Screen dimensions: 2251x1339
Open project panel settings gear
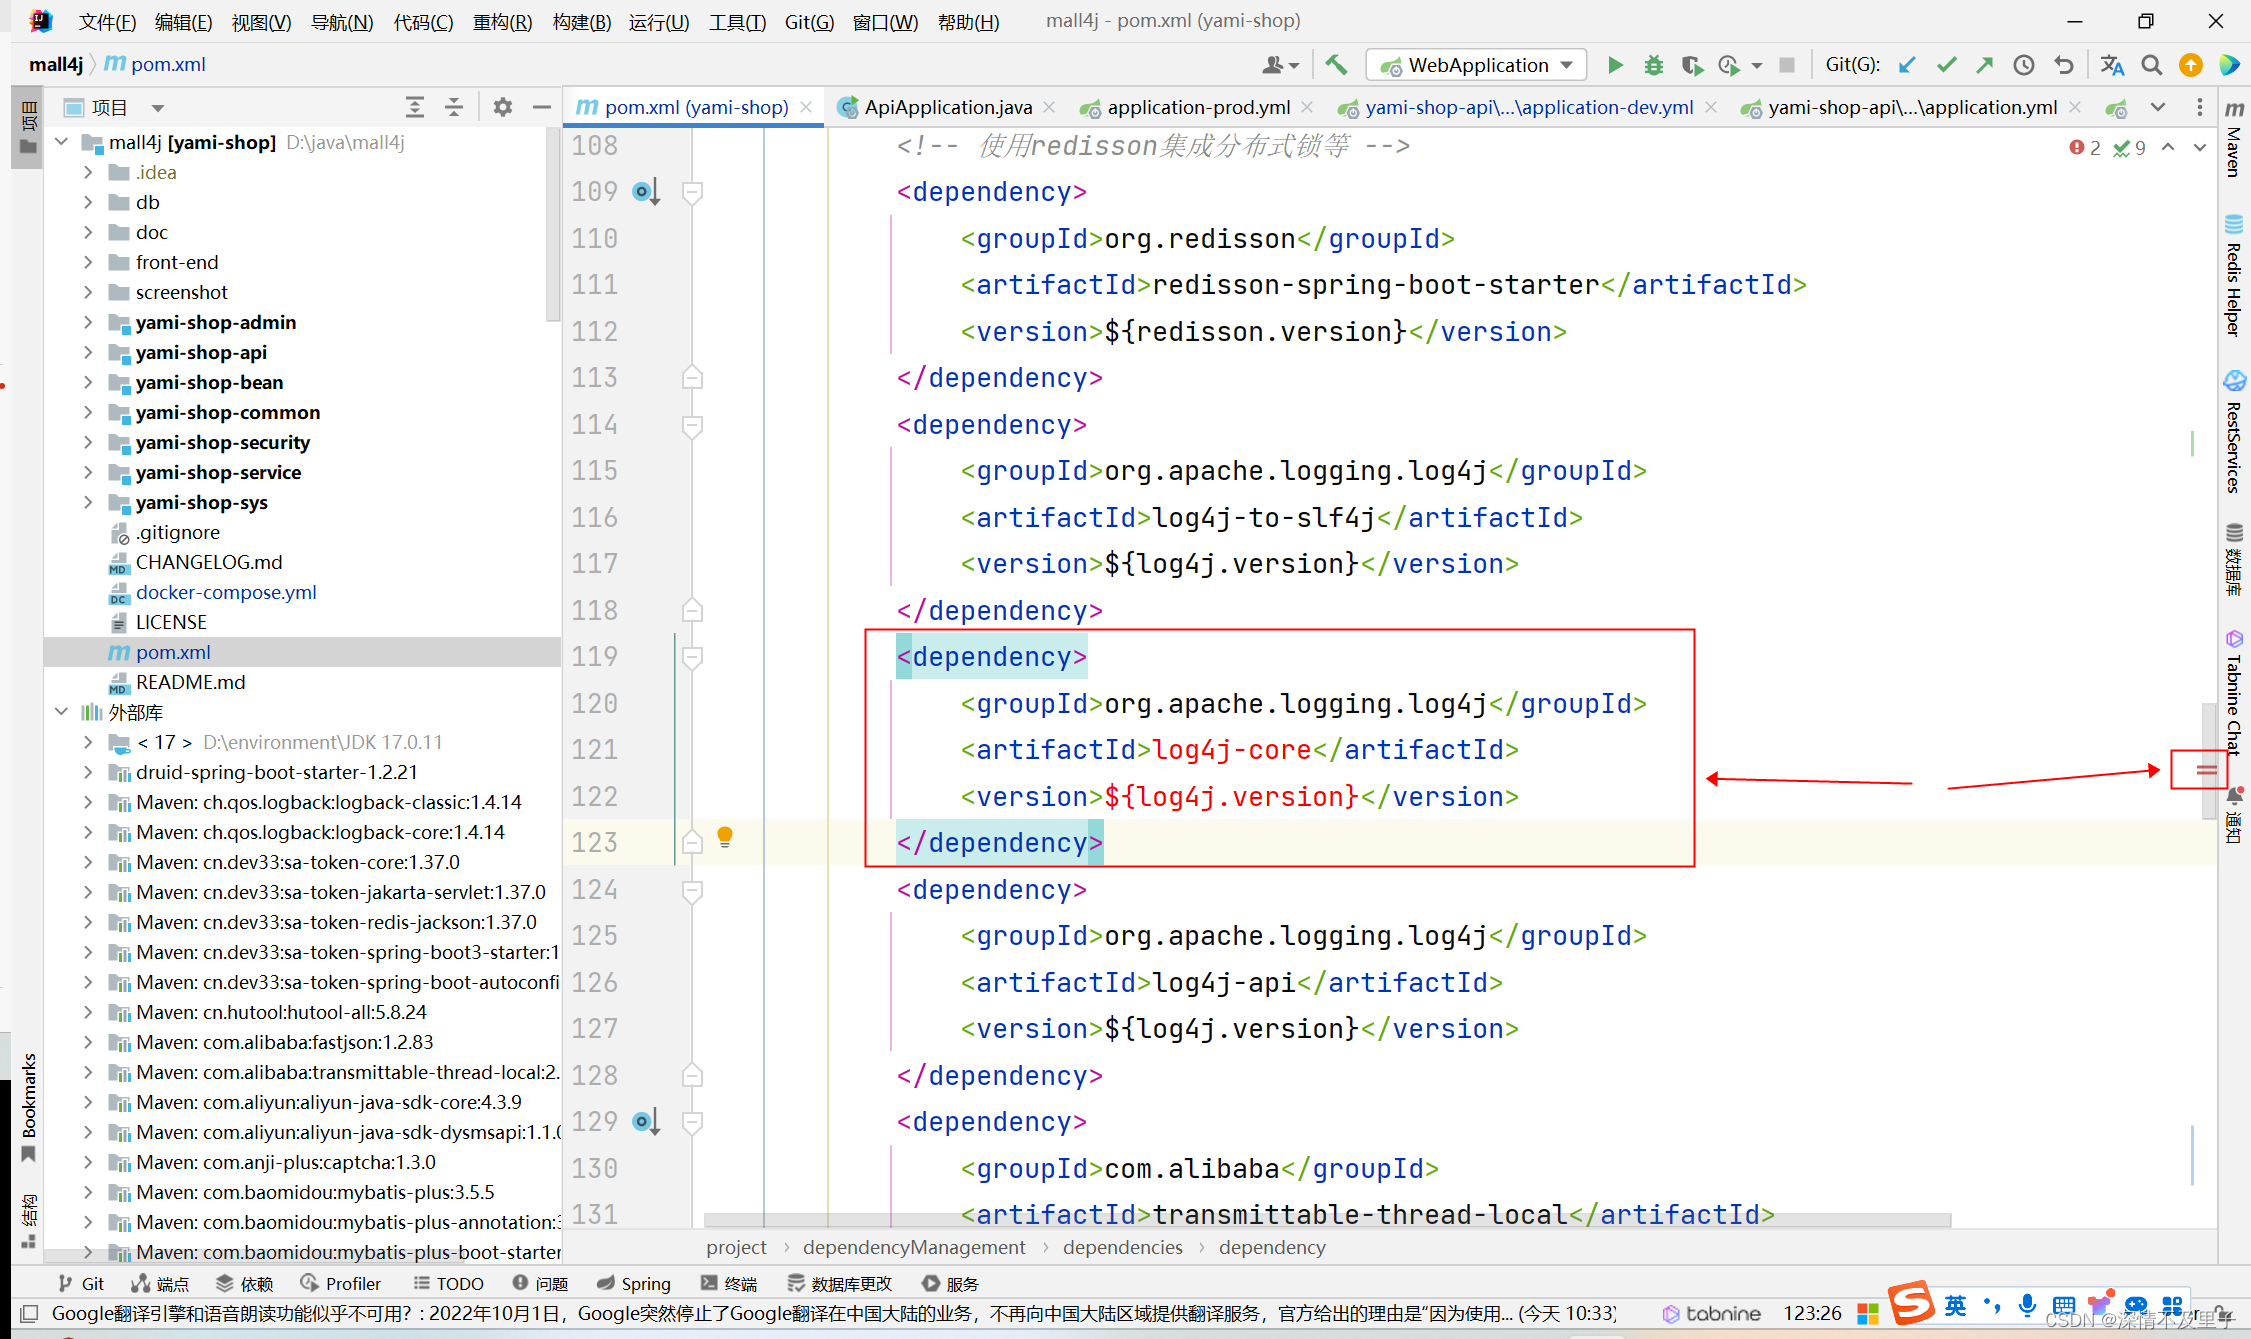pyautogui.click(x=502, y=107)
